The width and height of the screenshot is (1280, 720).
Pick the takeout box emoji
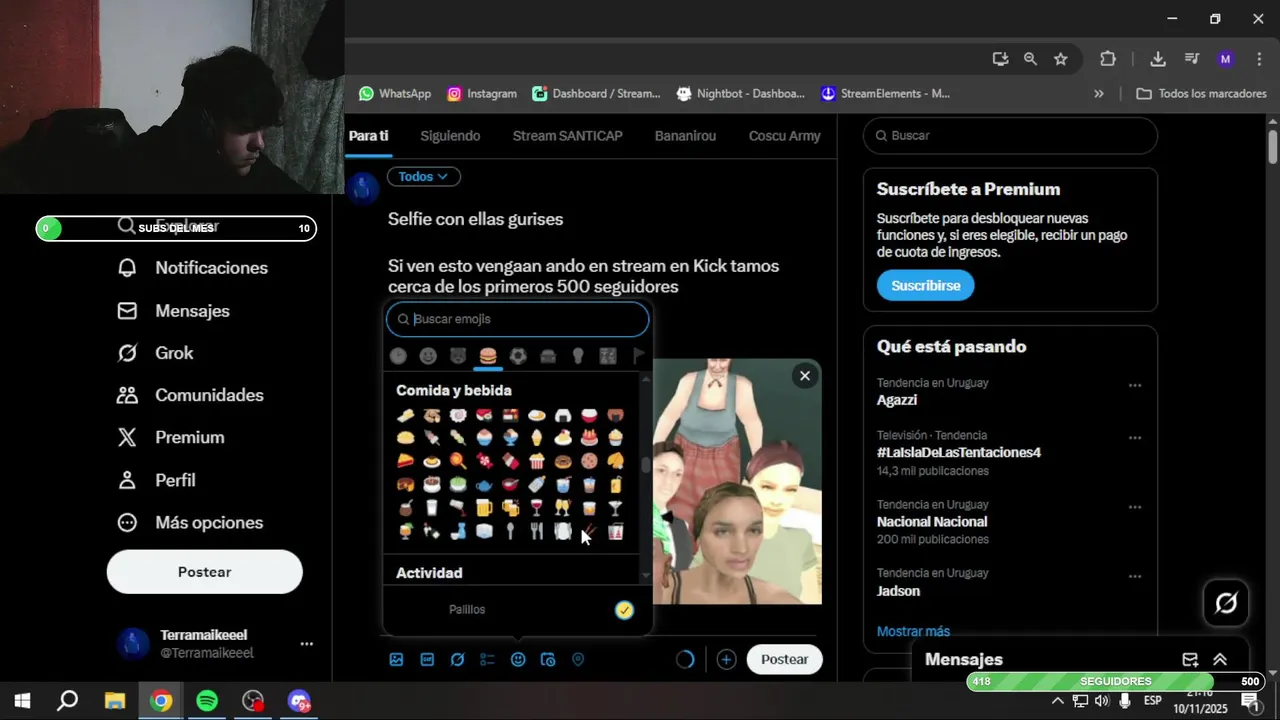tap(615, 531)
